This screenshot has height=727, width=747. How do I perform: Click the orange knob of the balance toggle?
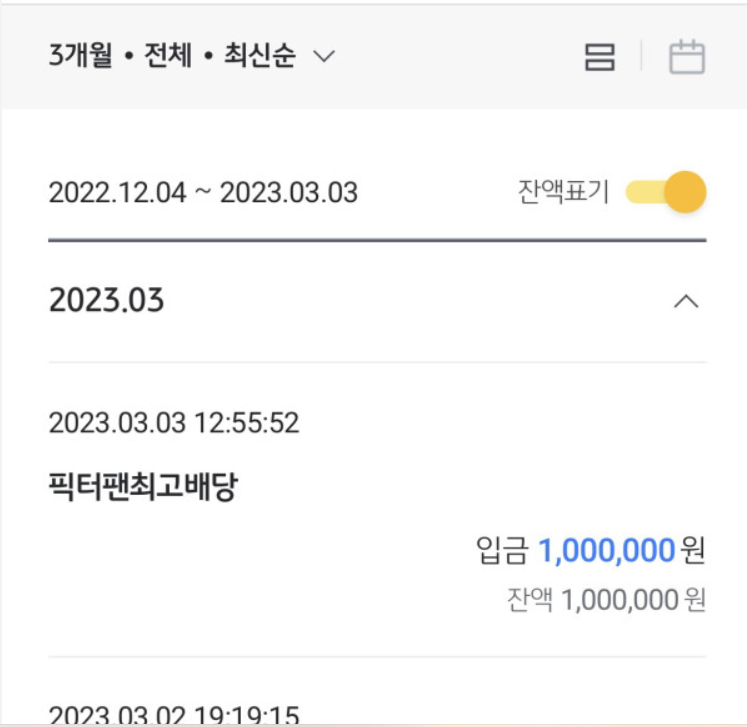click(686, 192)
